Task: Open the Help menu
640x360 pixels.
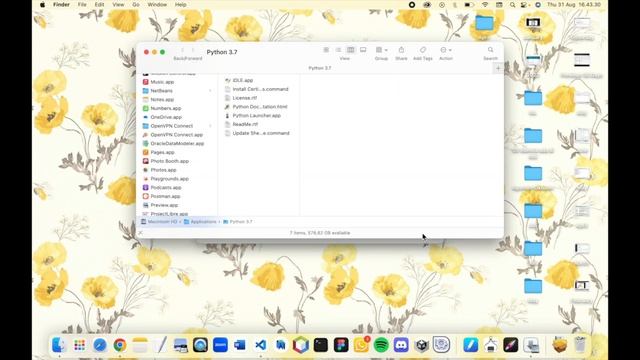Action: [x=180, y=4]
